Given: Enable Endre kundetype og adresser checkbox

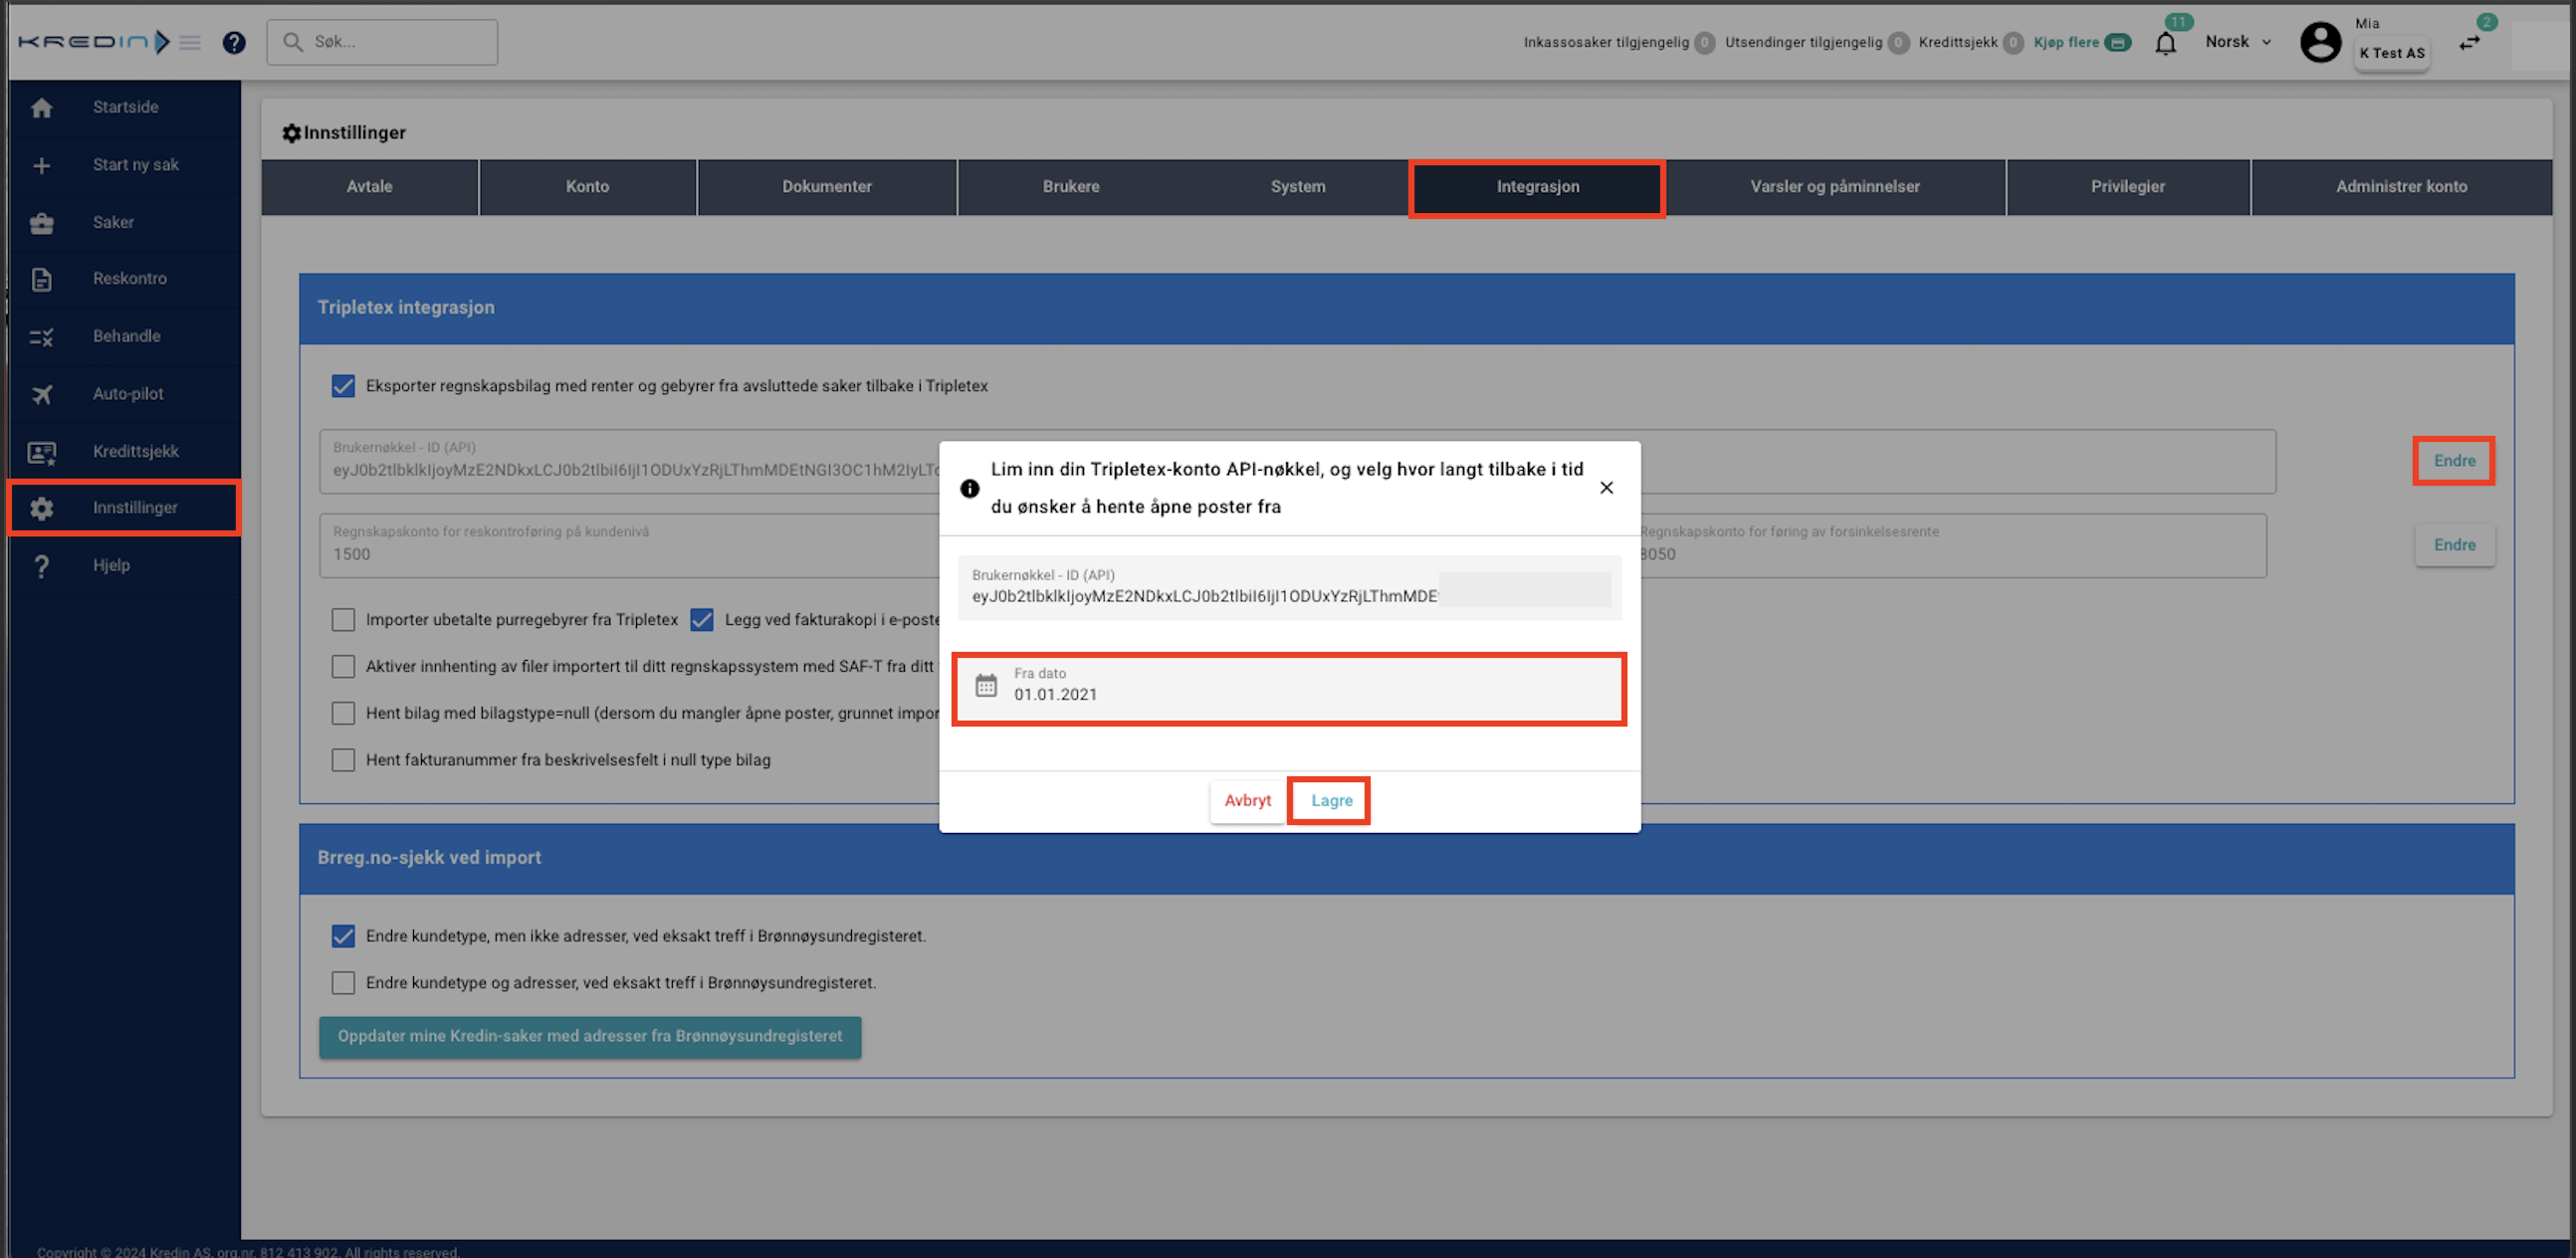Looking at the screenshot, I should (343, 983).
